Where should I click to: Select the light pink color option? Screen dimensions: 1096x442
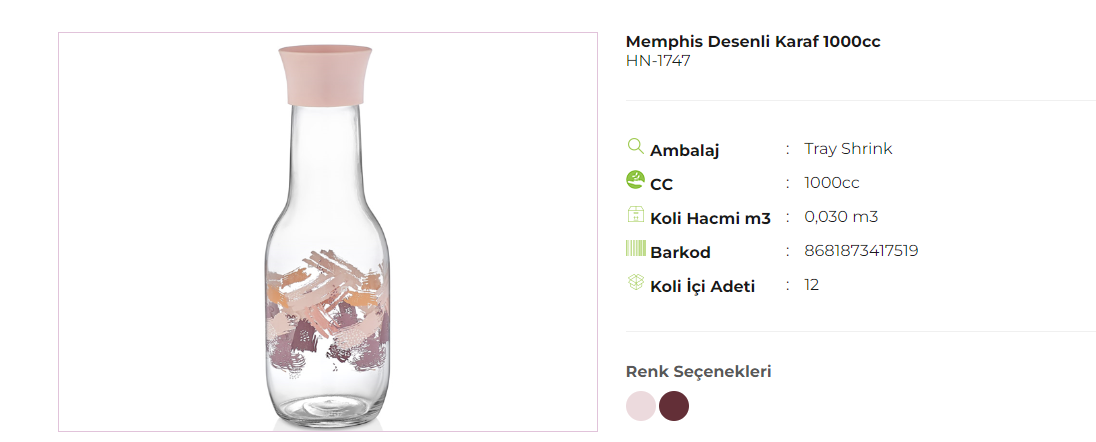point(641,406)
